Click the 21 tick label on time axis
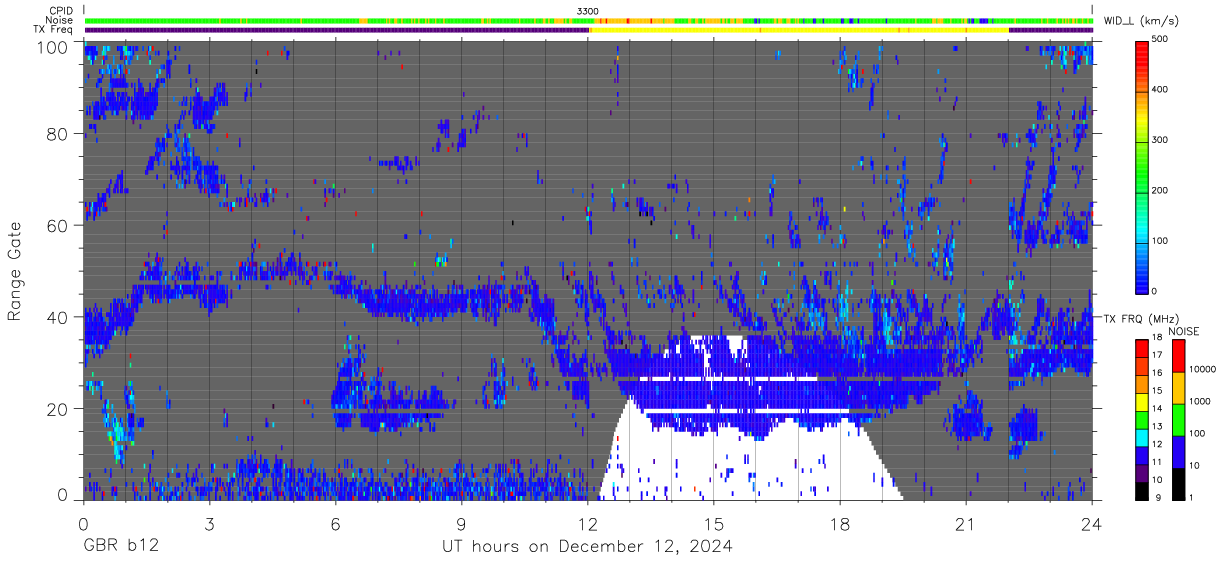1228x567 pixels. 966,523
